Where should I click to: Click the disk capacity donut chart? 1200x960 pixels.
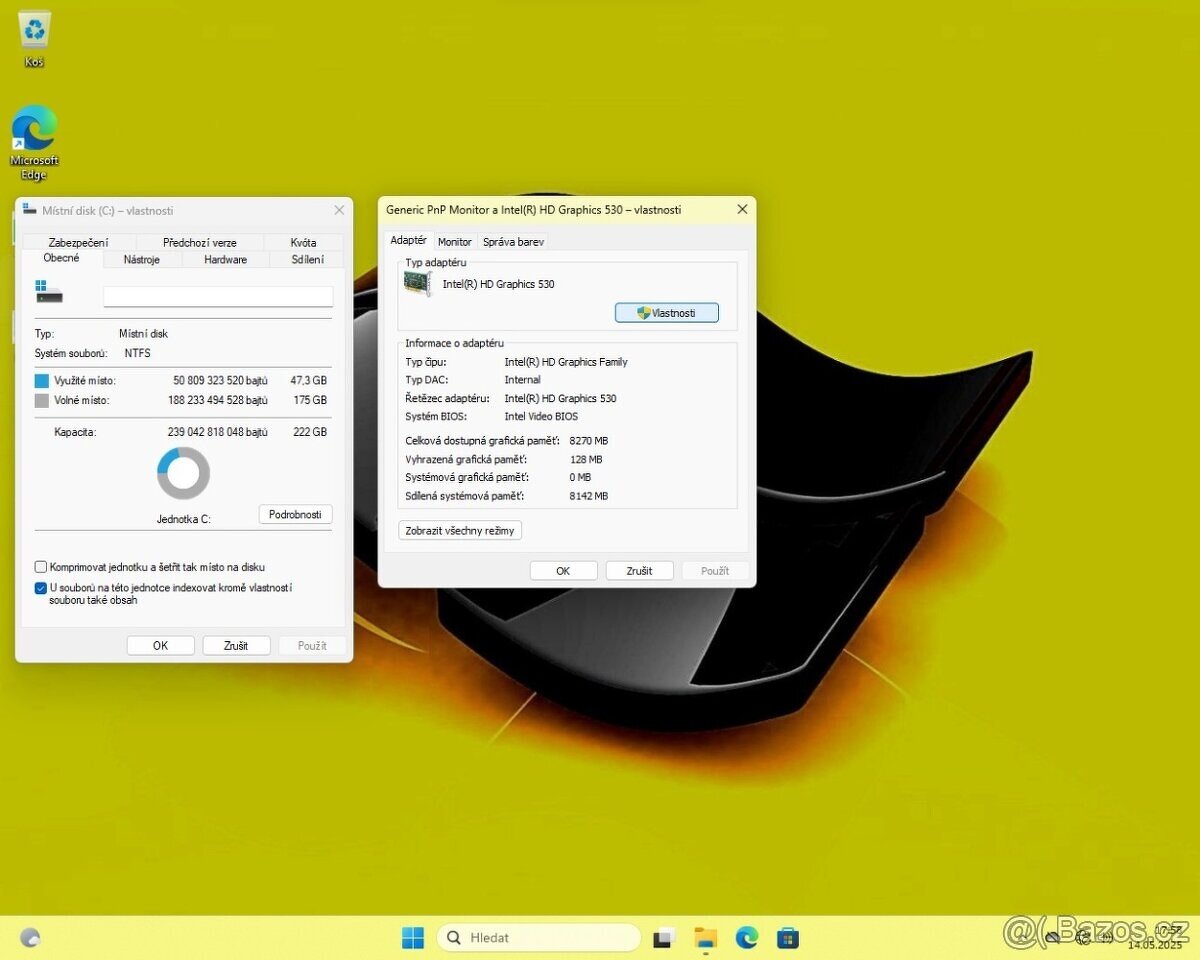[x=183, y=472]
